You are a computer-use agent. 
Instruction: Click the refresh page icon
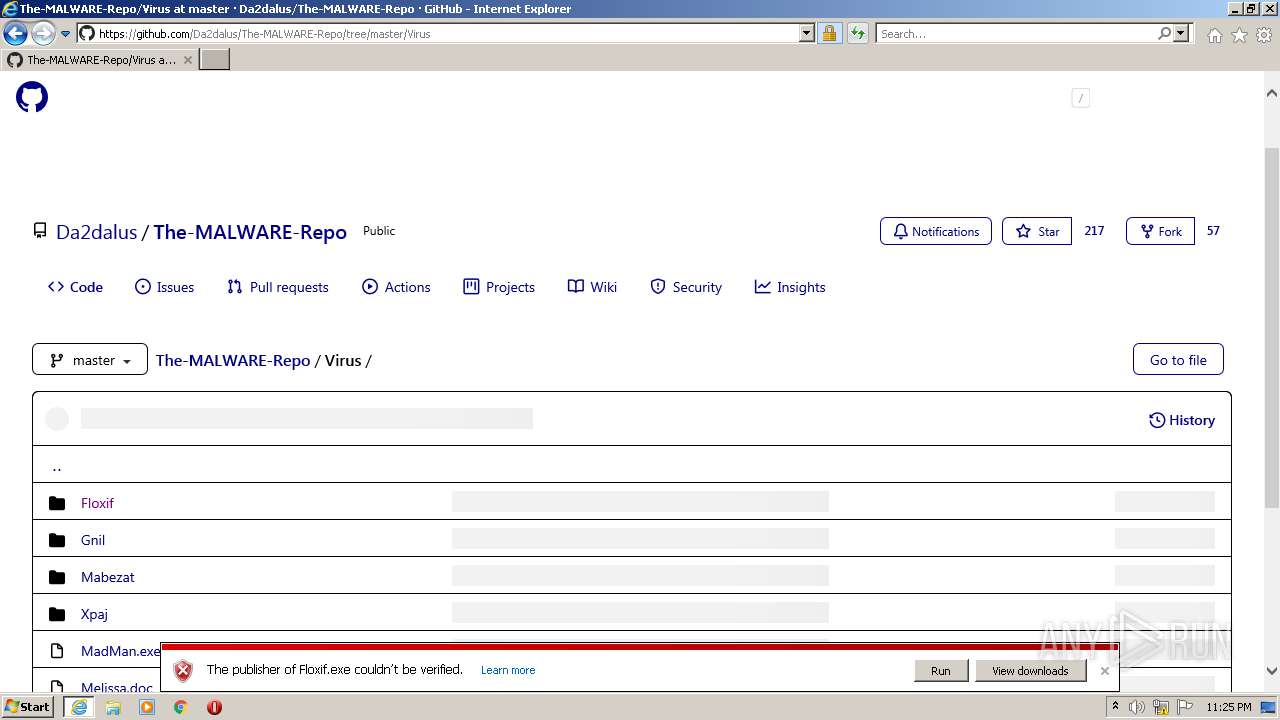coord(857,33)
